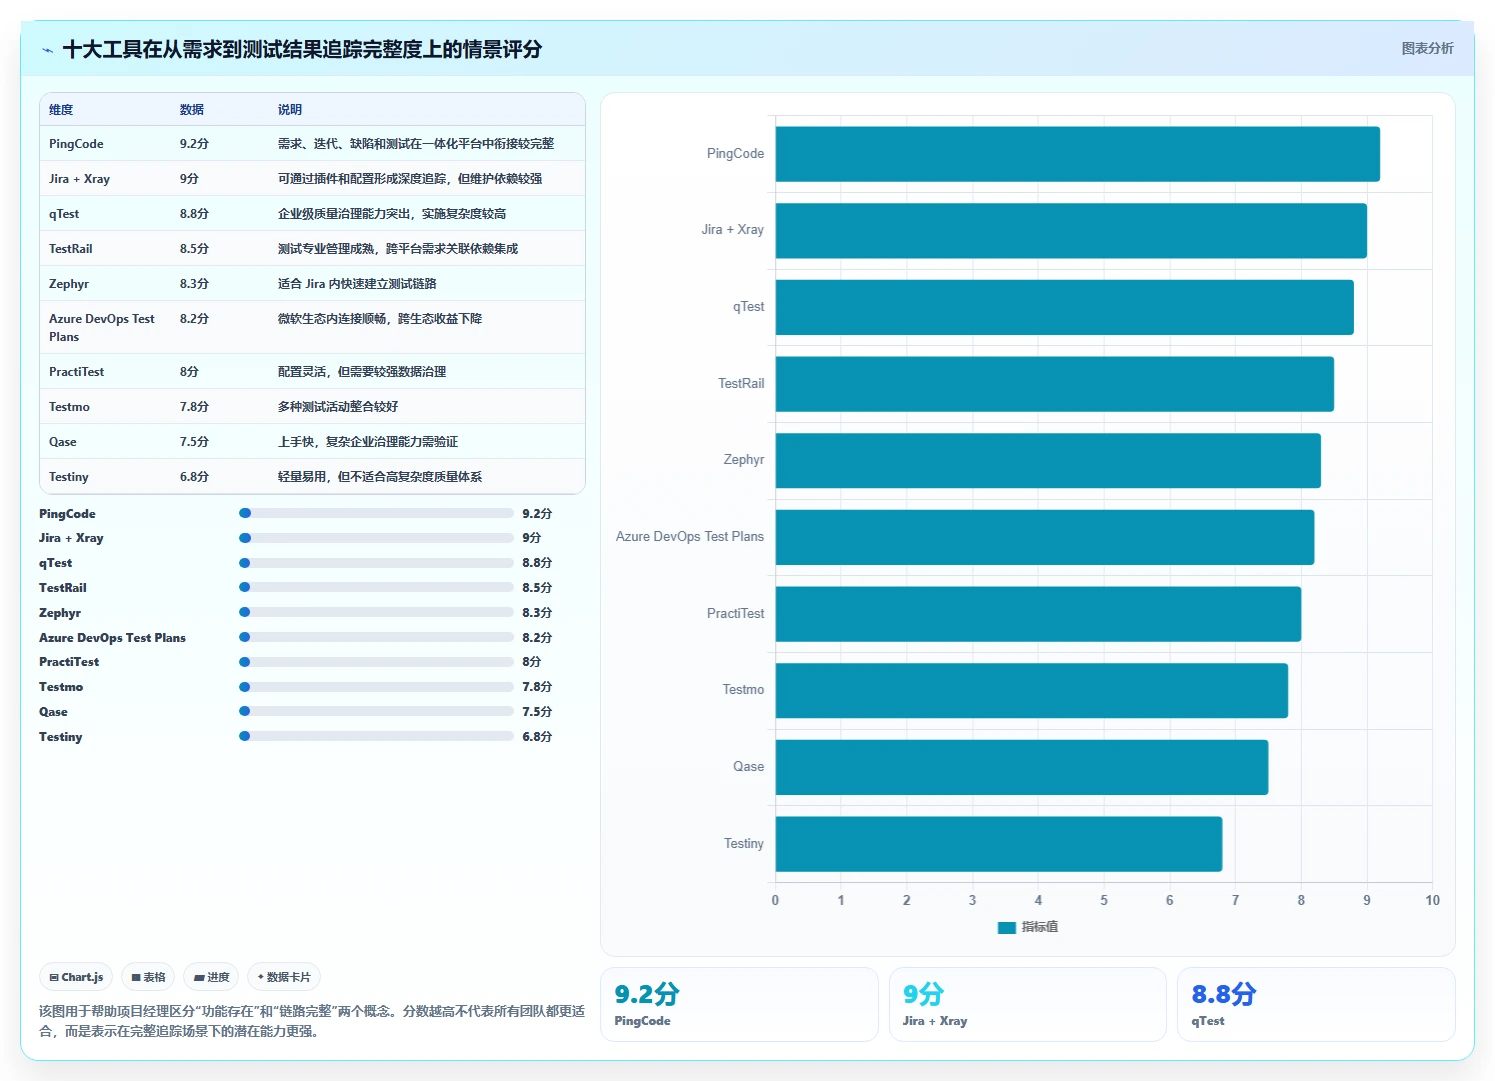Click the qTest progress bar

pos(376,563)
